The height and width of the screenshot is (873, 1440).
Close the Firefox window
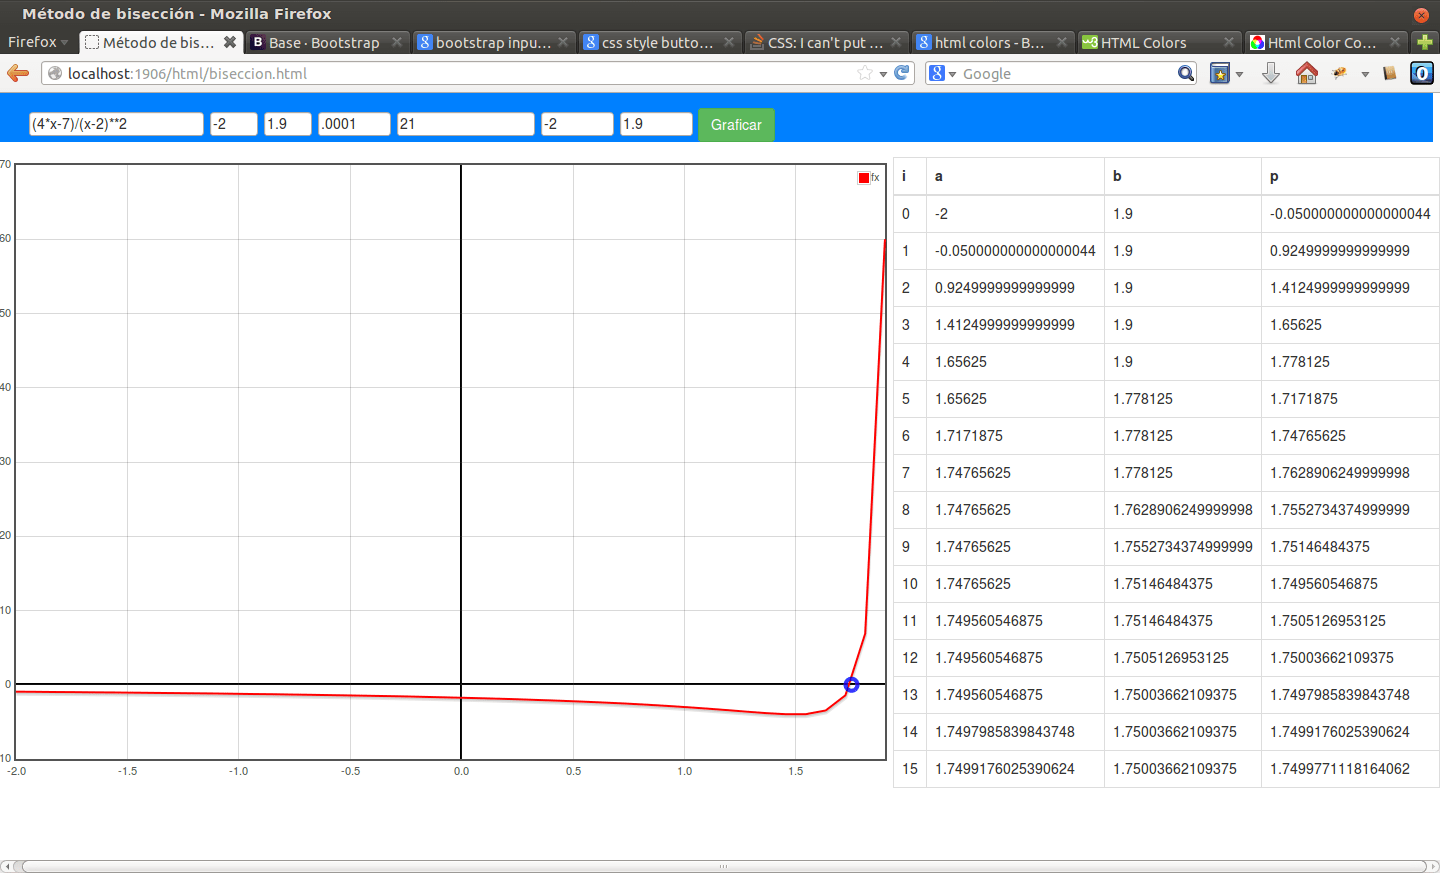pyautogui.click(x=1421, y=15)
